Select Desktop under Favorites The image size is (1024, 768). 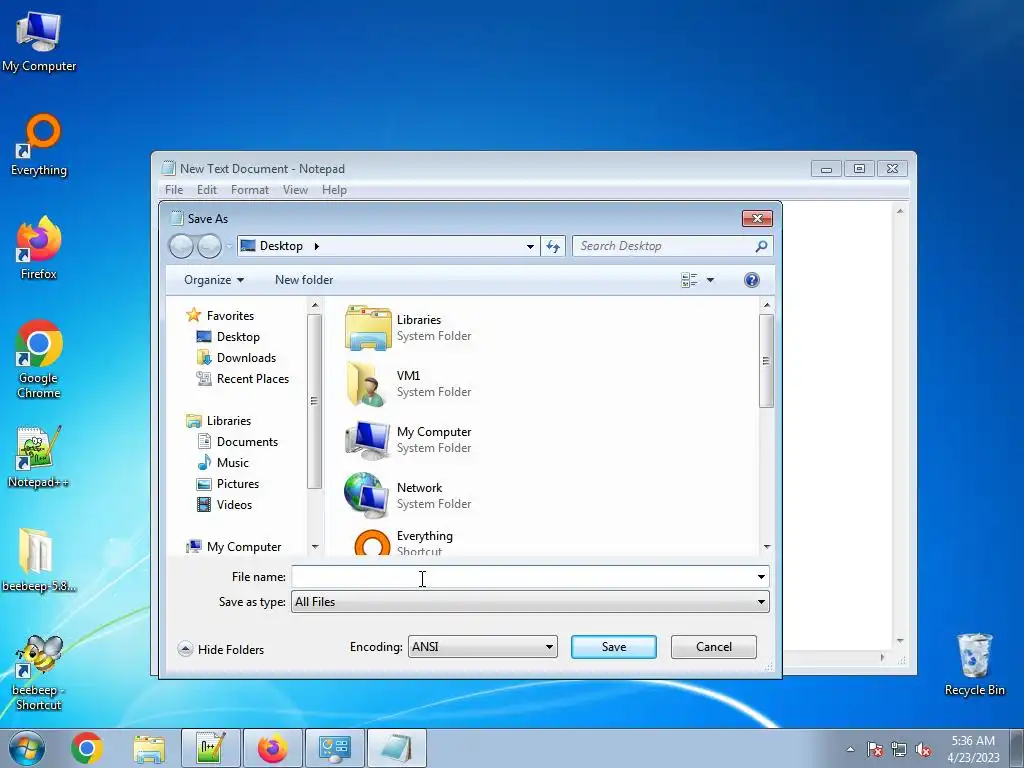point(228,337)
